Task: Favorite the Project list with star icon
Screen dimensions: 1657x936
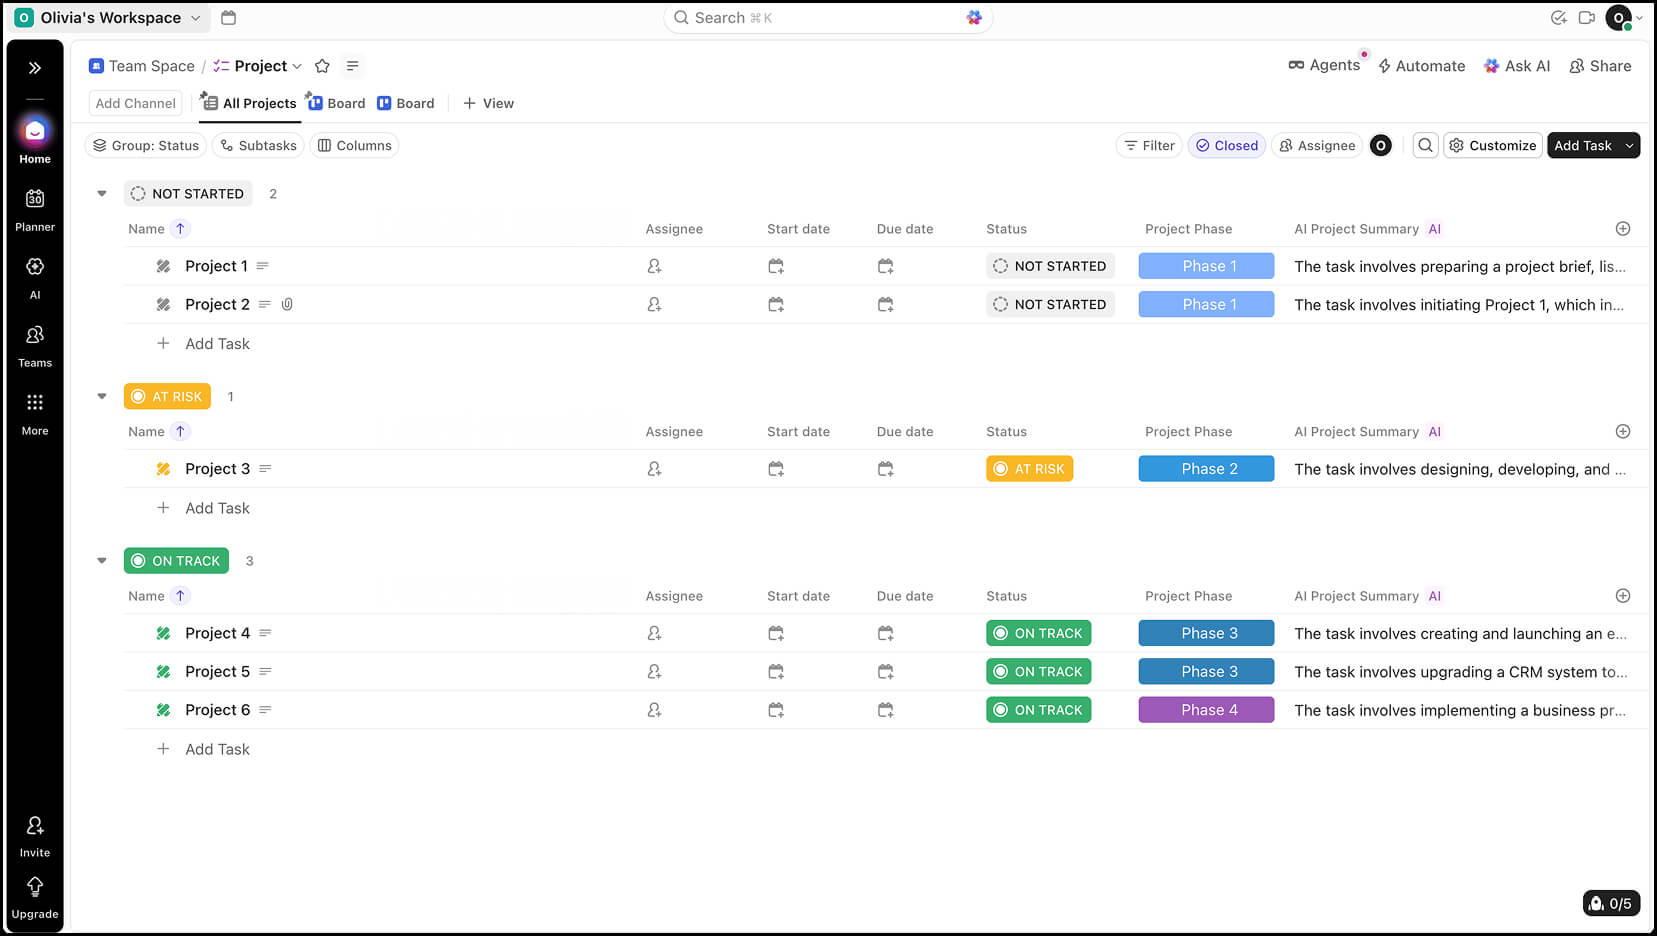Action: pos(322,66)
